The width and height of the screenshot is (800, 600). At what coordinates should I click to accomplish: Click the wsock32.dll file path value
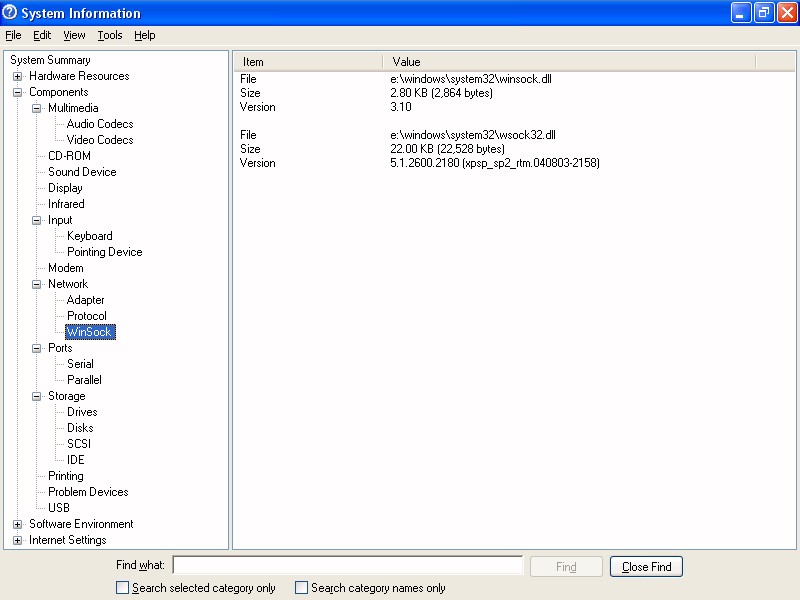pyautogui.click(x=473, y=135)
